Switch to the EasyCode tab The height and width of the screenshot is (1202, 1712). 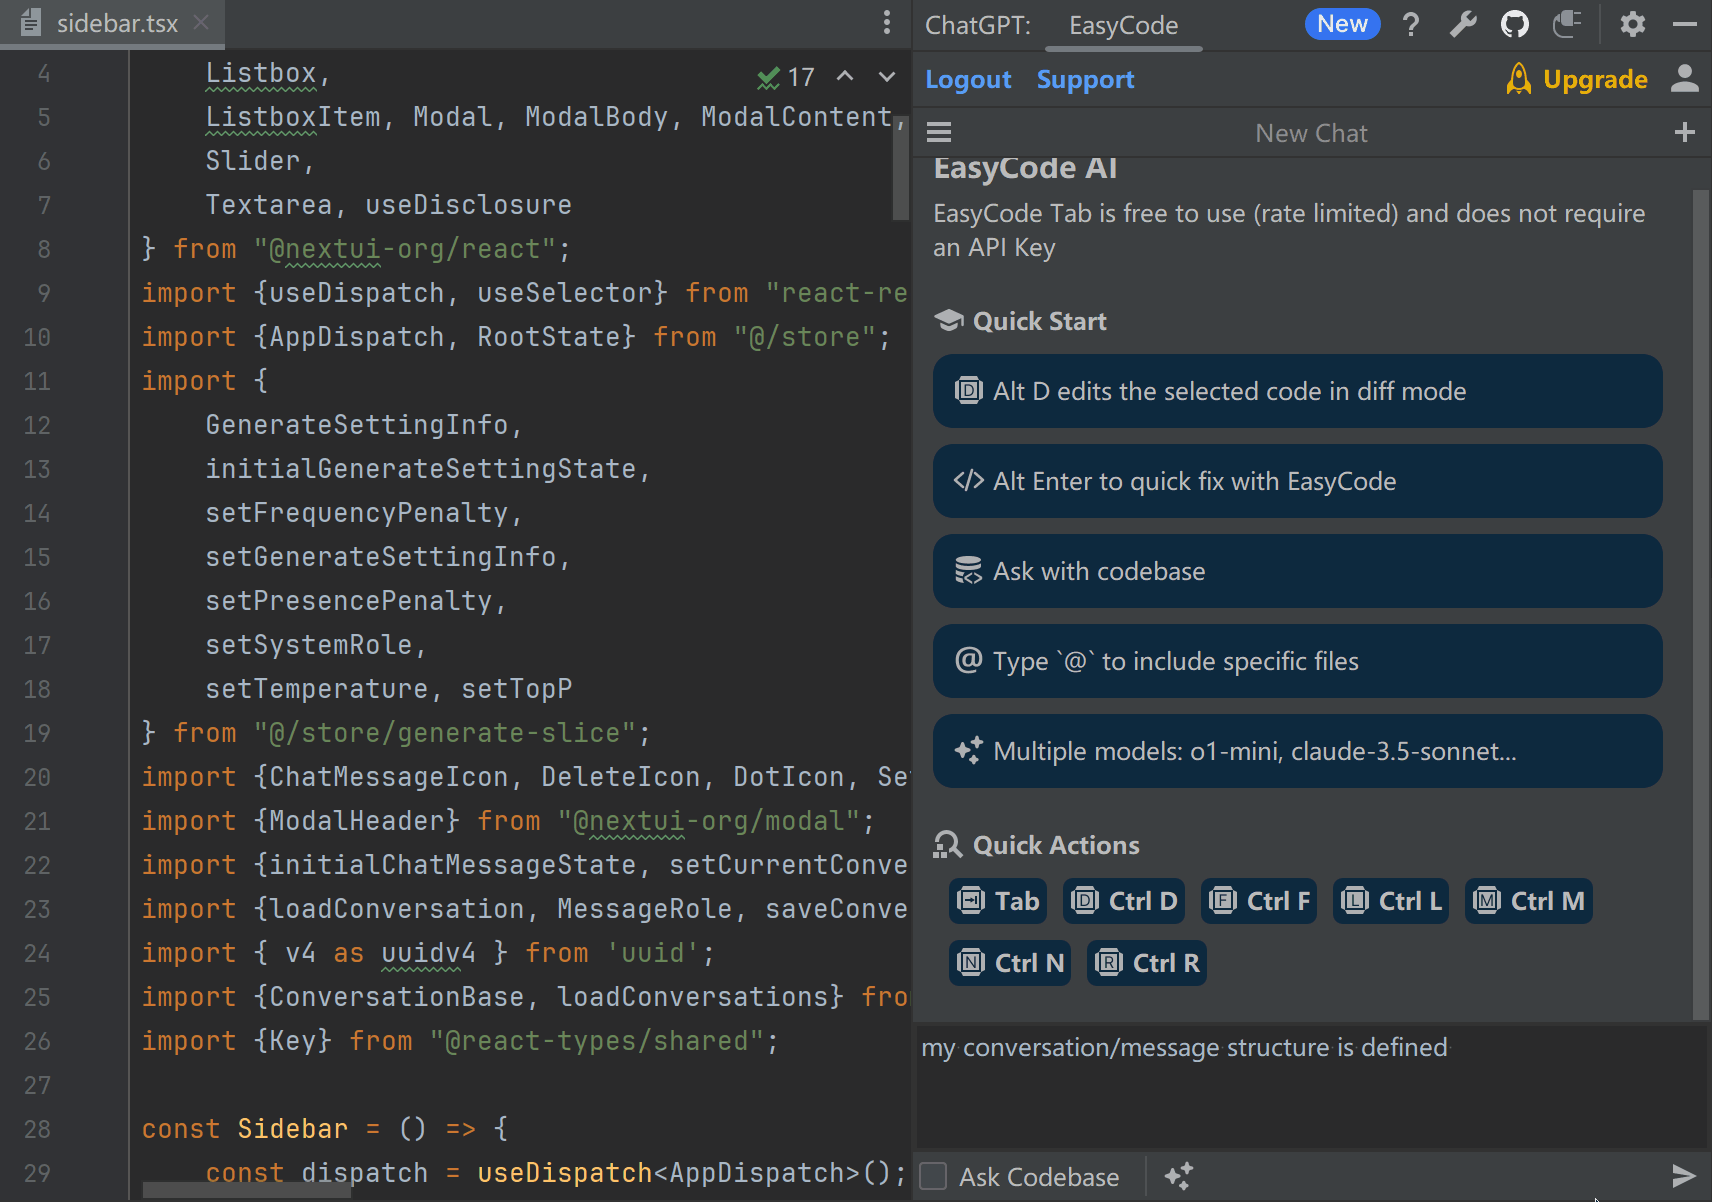(1123, 25)
